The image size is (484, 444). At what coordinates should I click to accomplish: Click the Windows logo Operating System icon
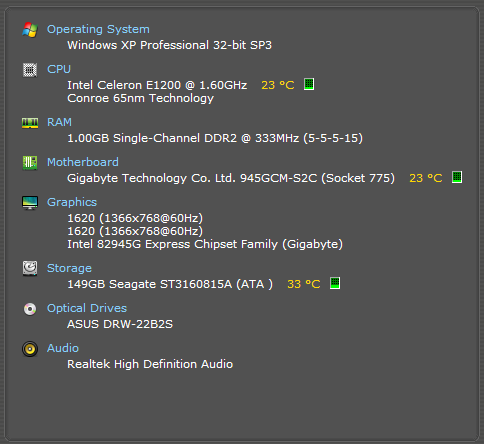(30, 30)
